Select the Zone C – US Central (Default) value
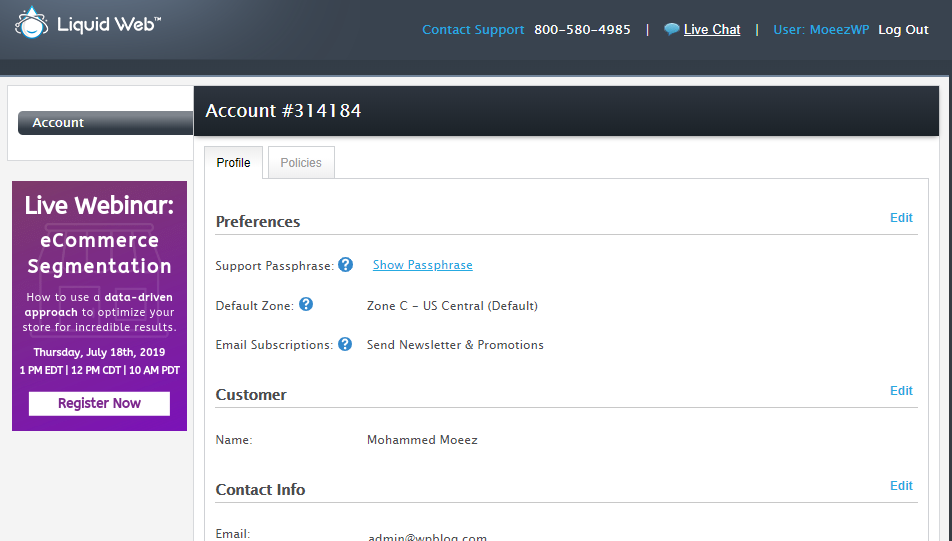Viewport: 952px width, 541px height. coord(452,305)
